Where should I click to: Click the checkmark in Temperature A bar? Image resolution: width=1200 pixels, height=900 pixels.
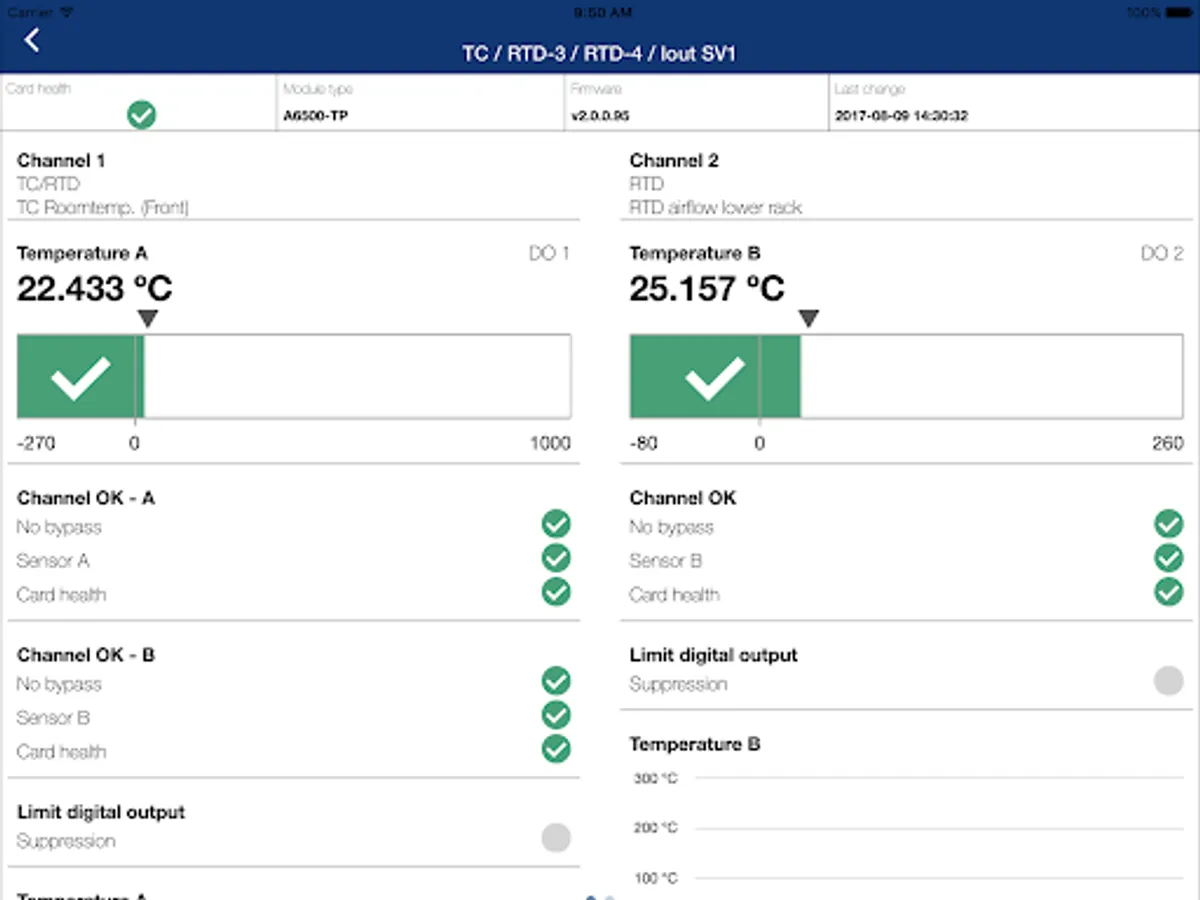point(81,377)
